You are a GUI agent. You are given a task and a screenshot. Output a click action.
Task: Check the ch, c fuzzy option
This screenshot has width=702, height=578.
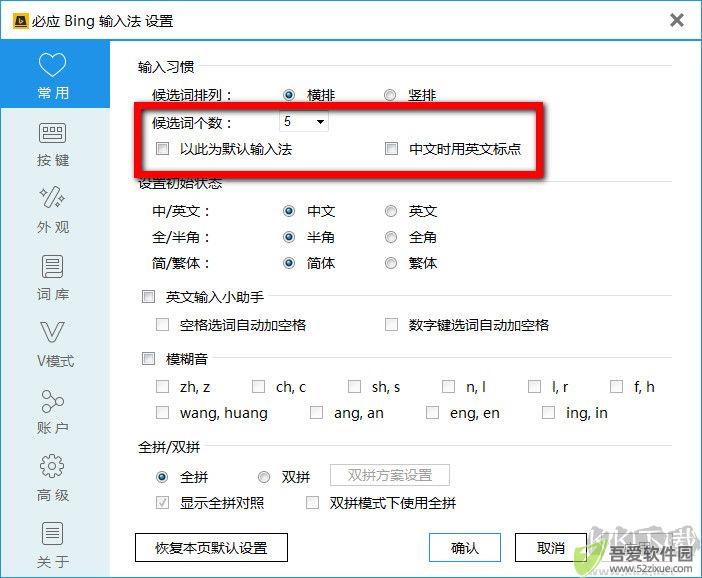tap(258, 386)
